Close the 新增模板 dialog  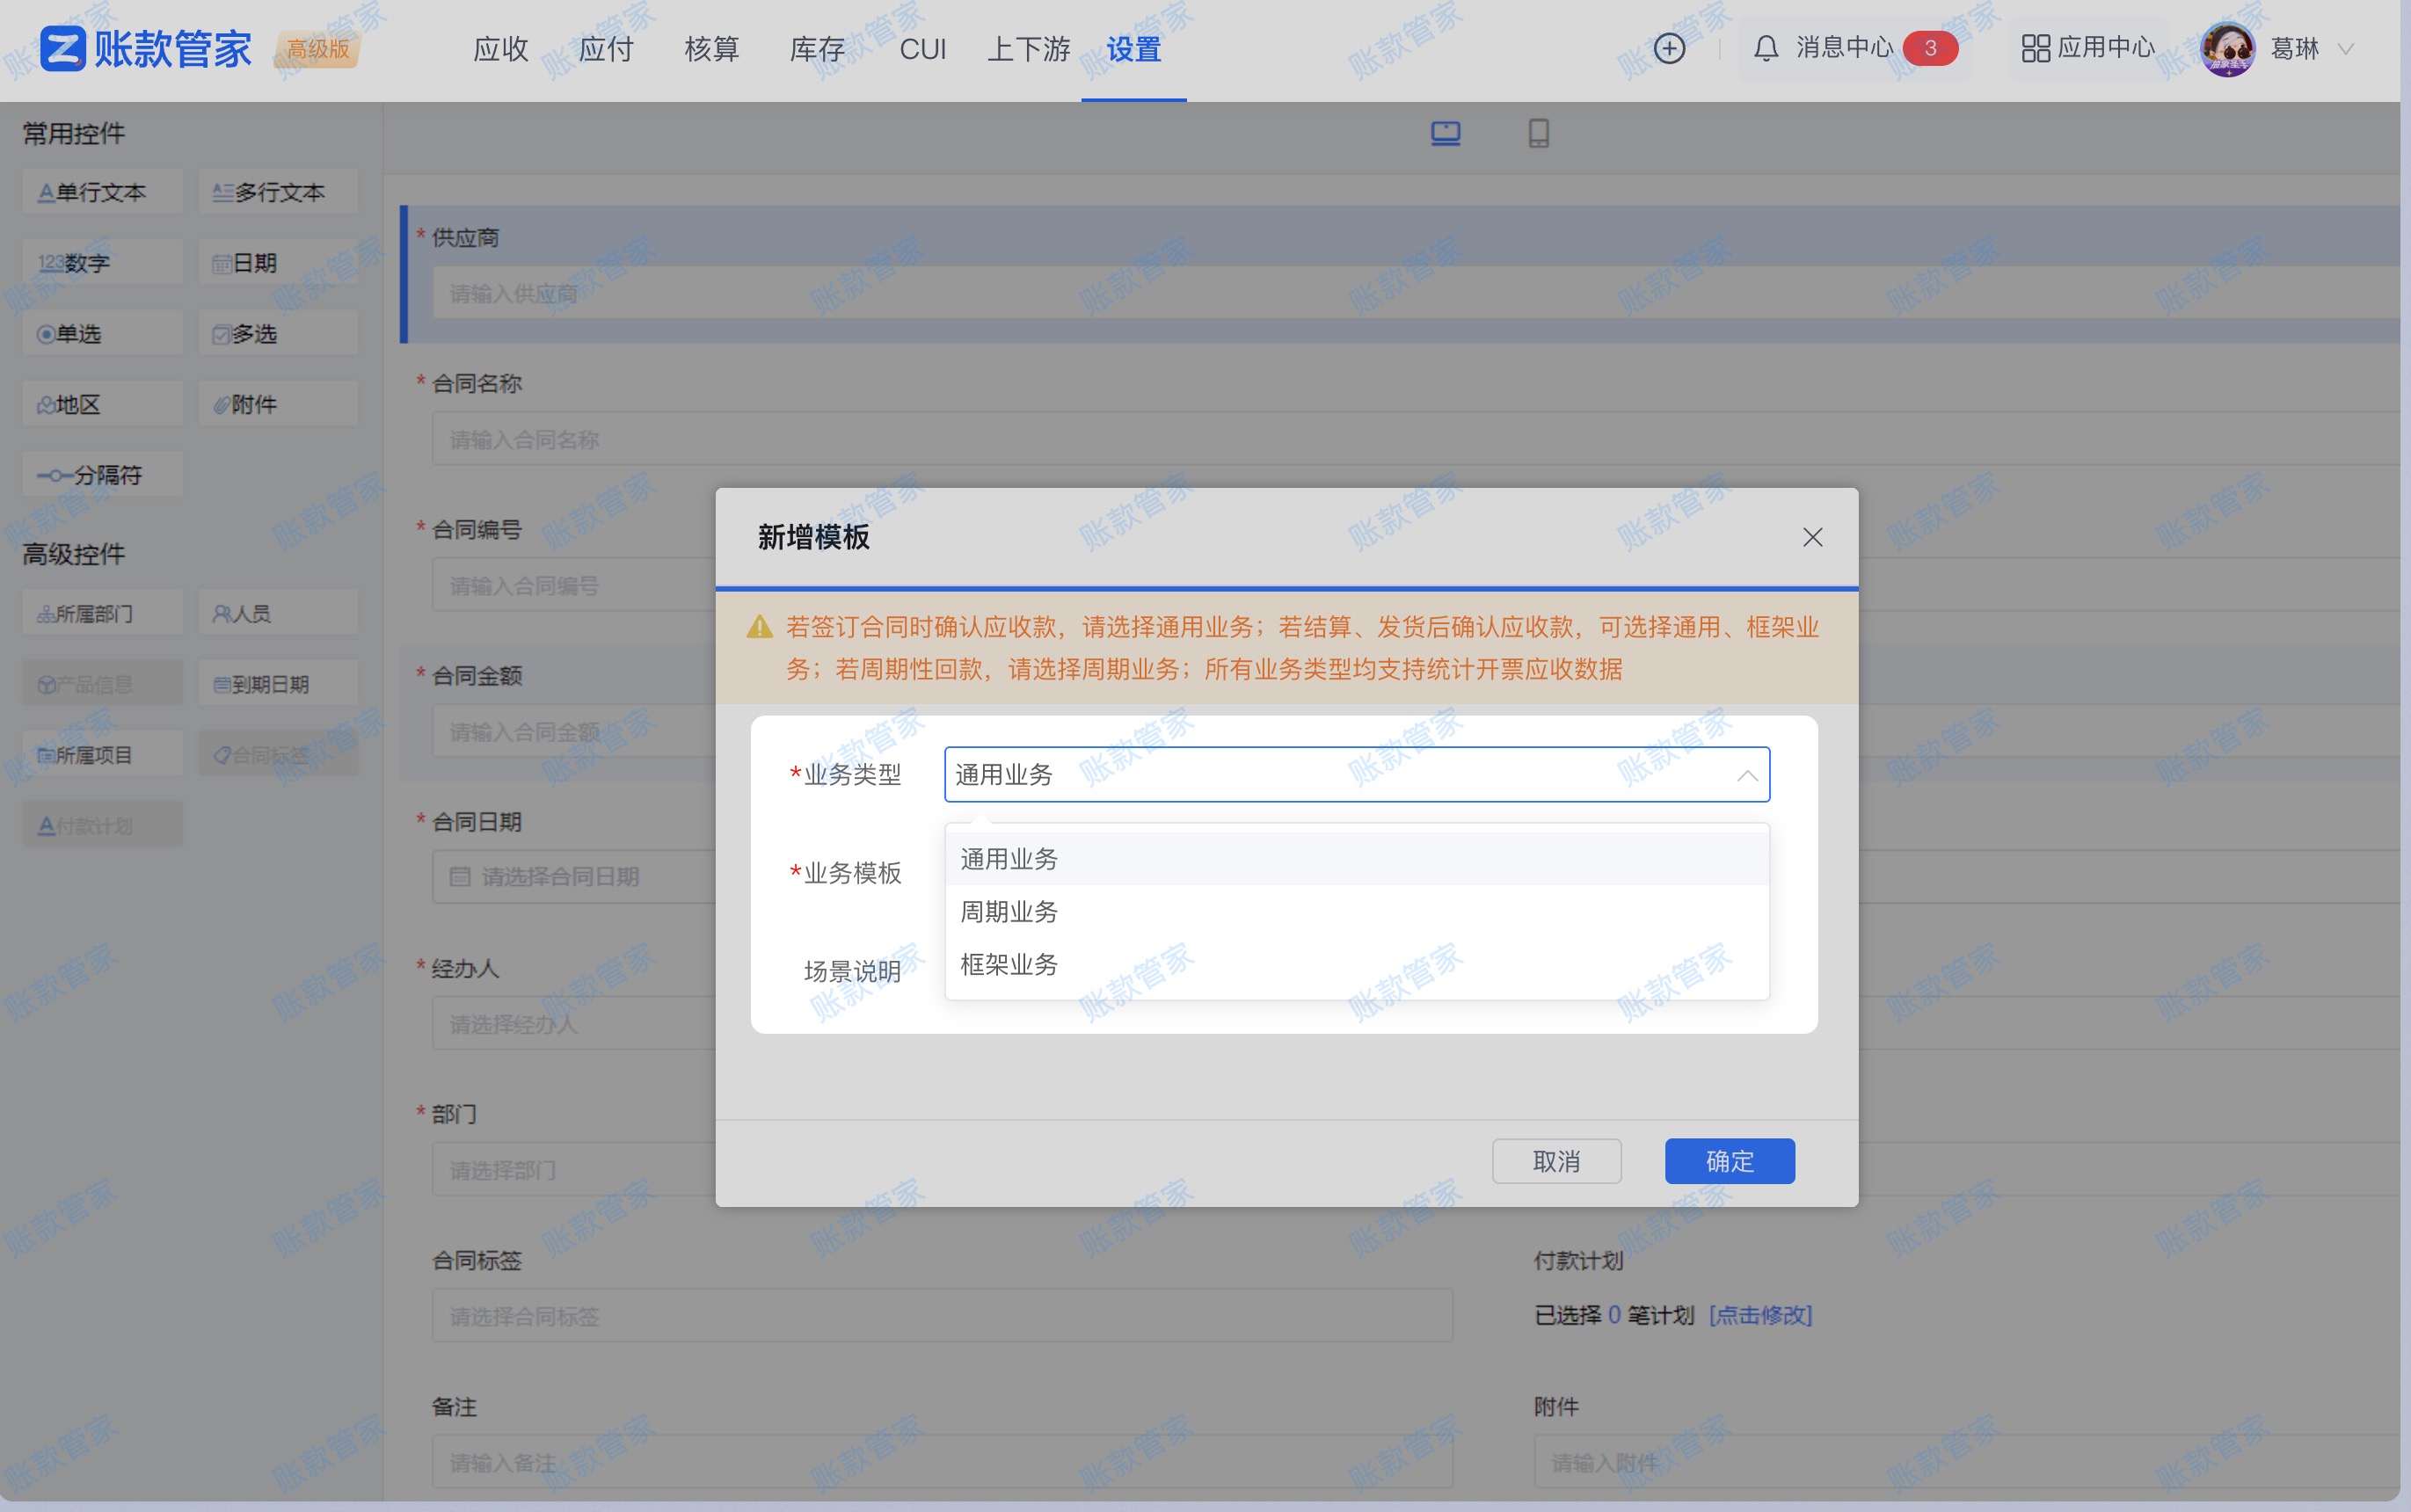(x=1812, y=538)
